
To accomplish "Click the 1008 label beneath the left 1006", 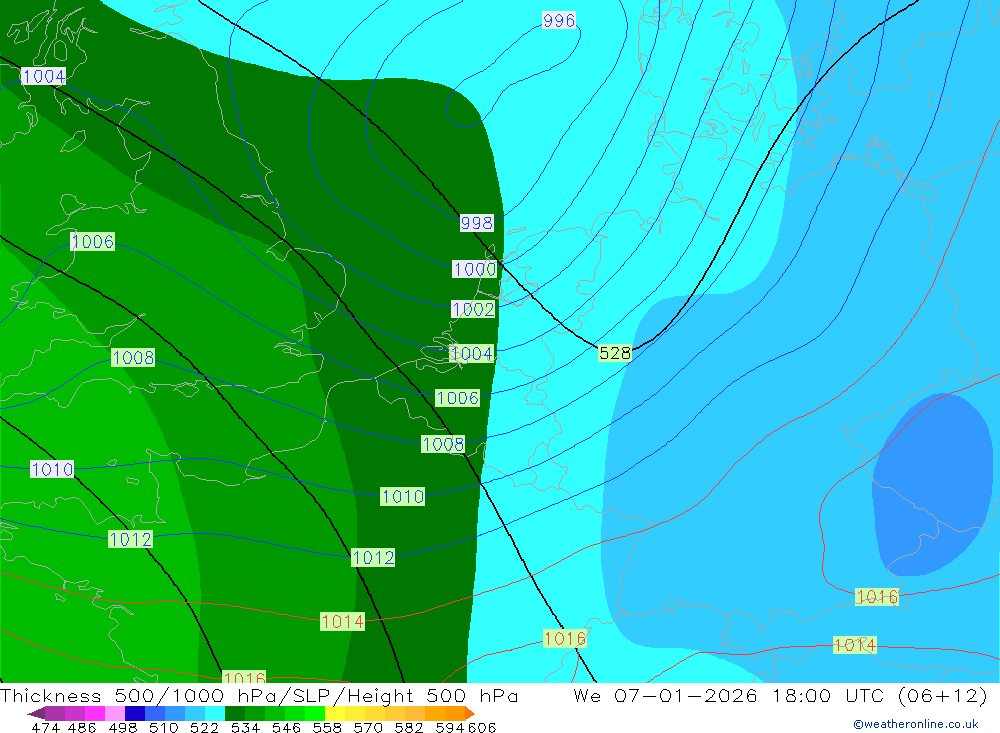I will click(x=133, y=357).
